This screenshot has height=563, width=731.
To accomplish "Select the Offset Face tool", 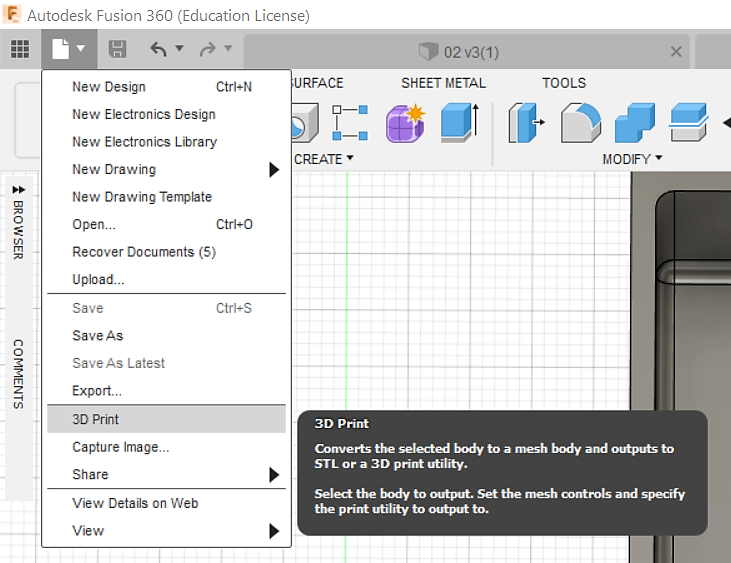I will 689,123.
